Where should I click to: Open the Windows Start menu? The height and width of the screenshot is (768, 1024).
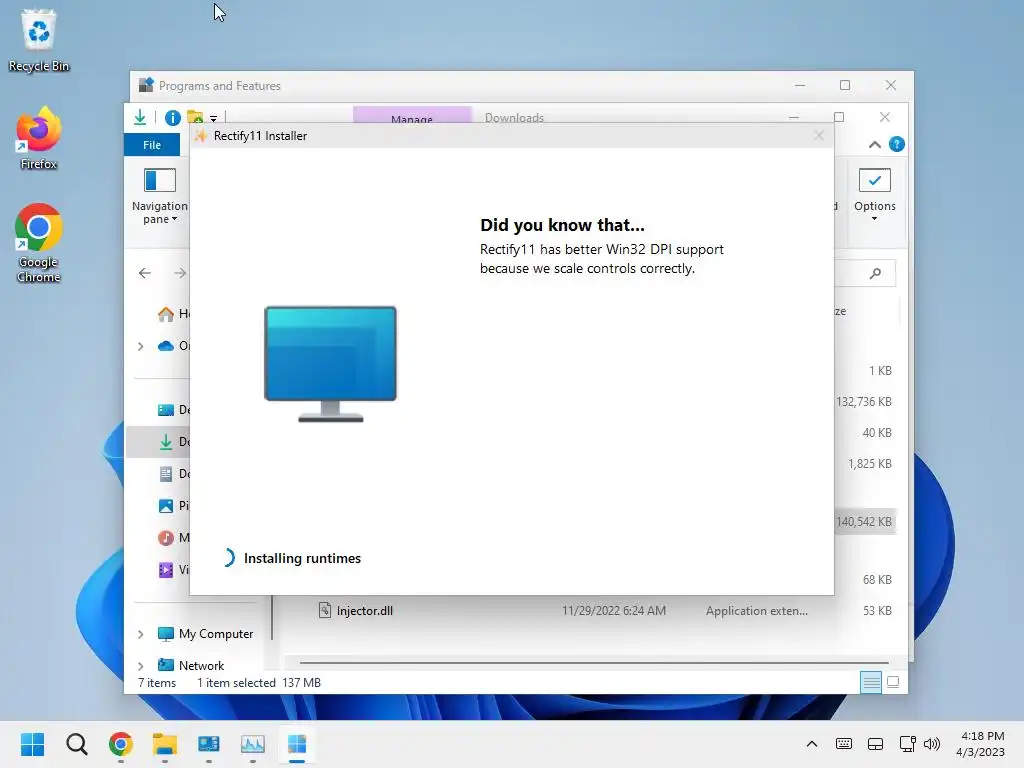point(33,744)
